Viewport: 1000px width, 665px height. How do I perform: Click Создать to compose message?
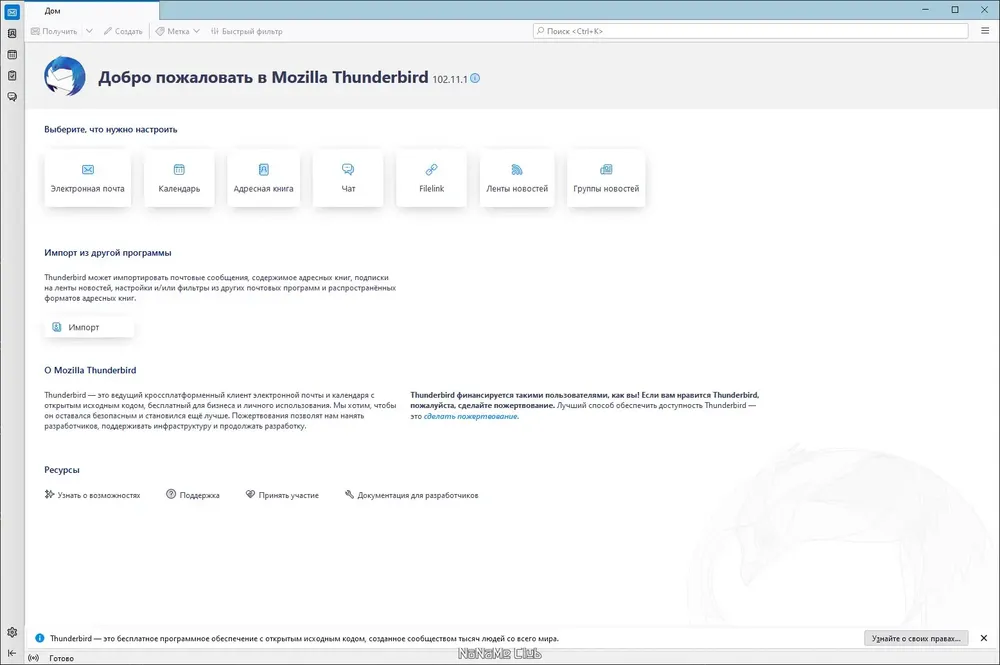point(123,31)
